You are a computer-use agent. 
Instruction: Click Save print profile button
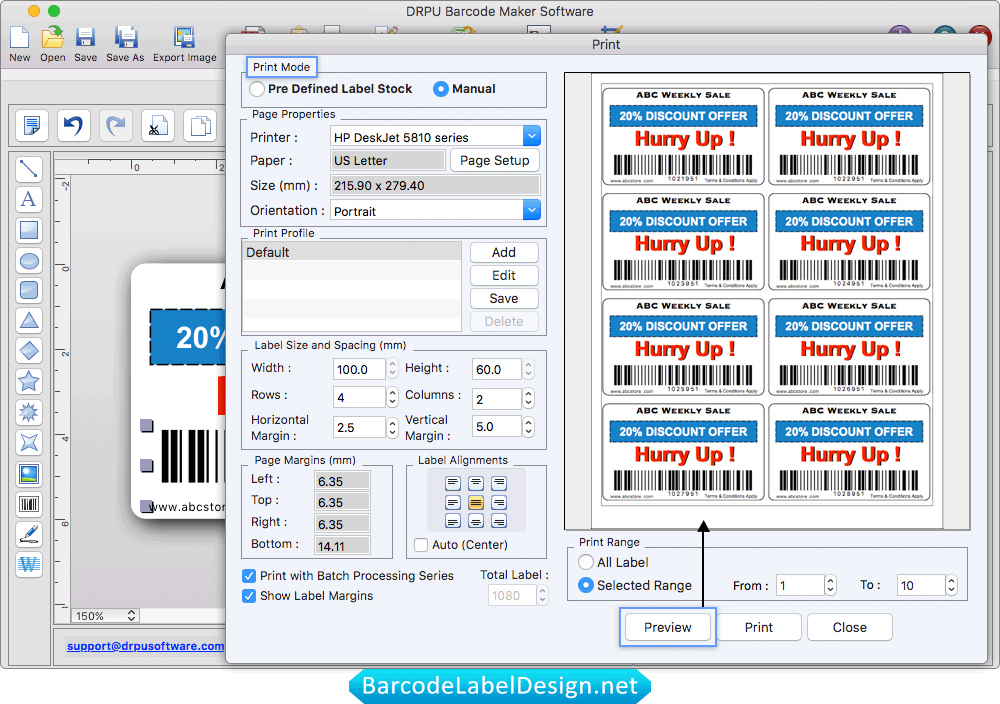[x=504, y=298]
